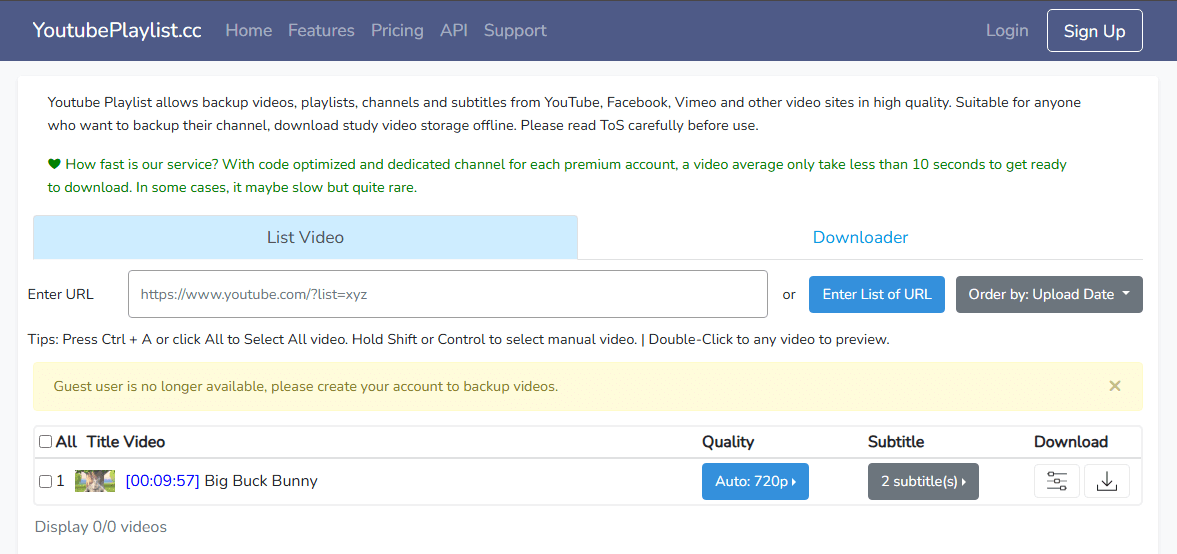Open the settings sliders icon for the video

(1056, 481)
